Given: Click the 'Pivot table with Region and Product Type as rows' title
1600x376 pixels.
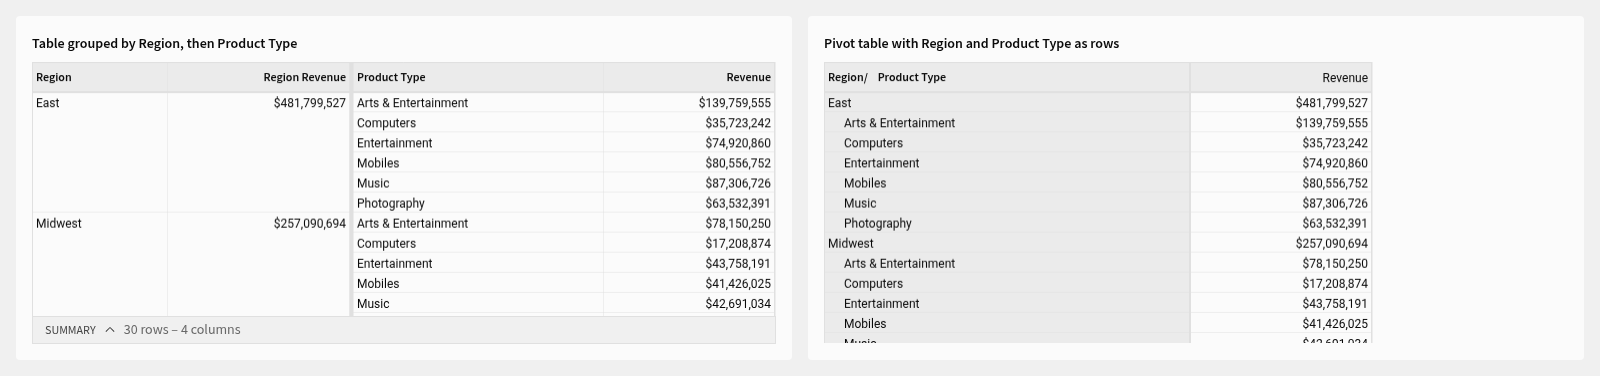Looking at the screenshot, I should click(971, 43).
